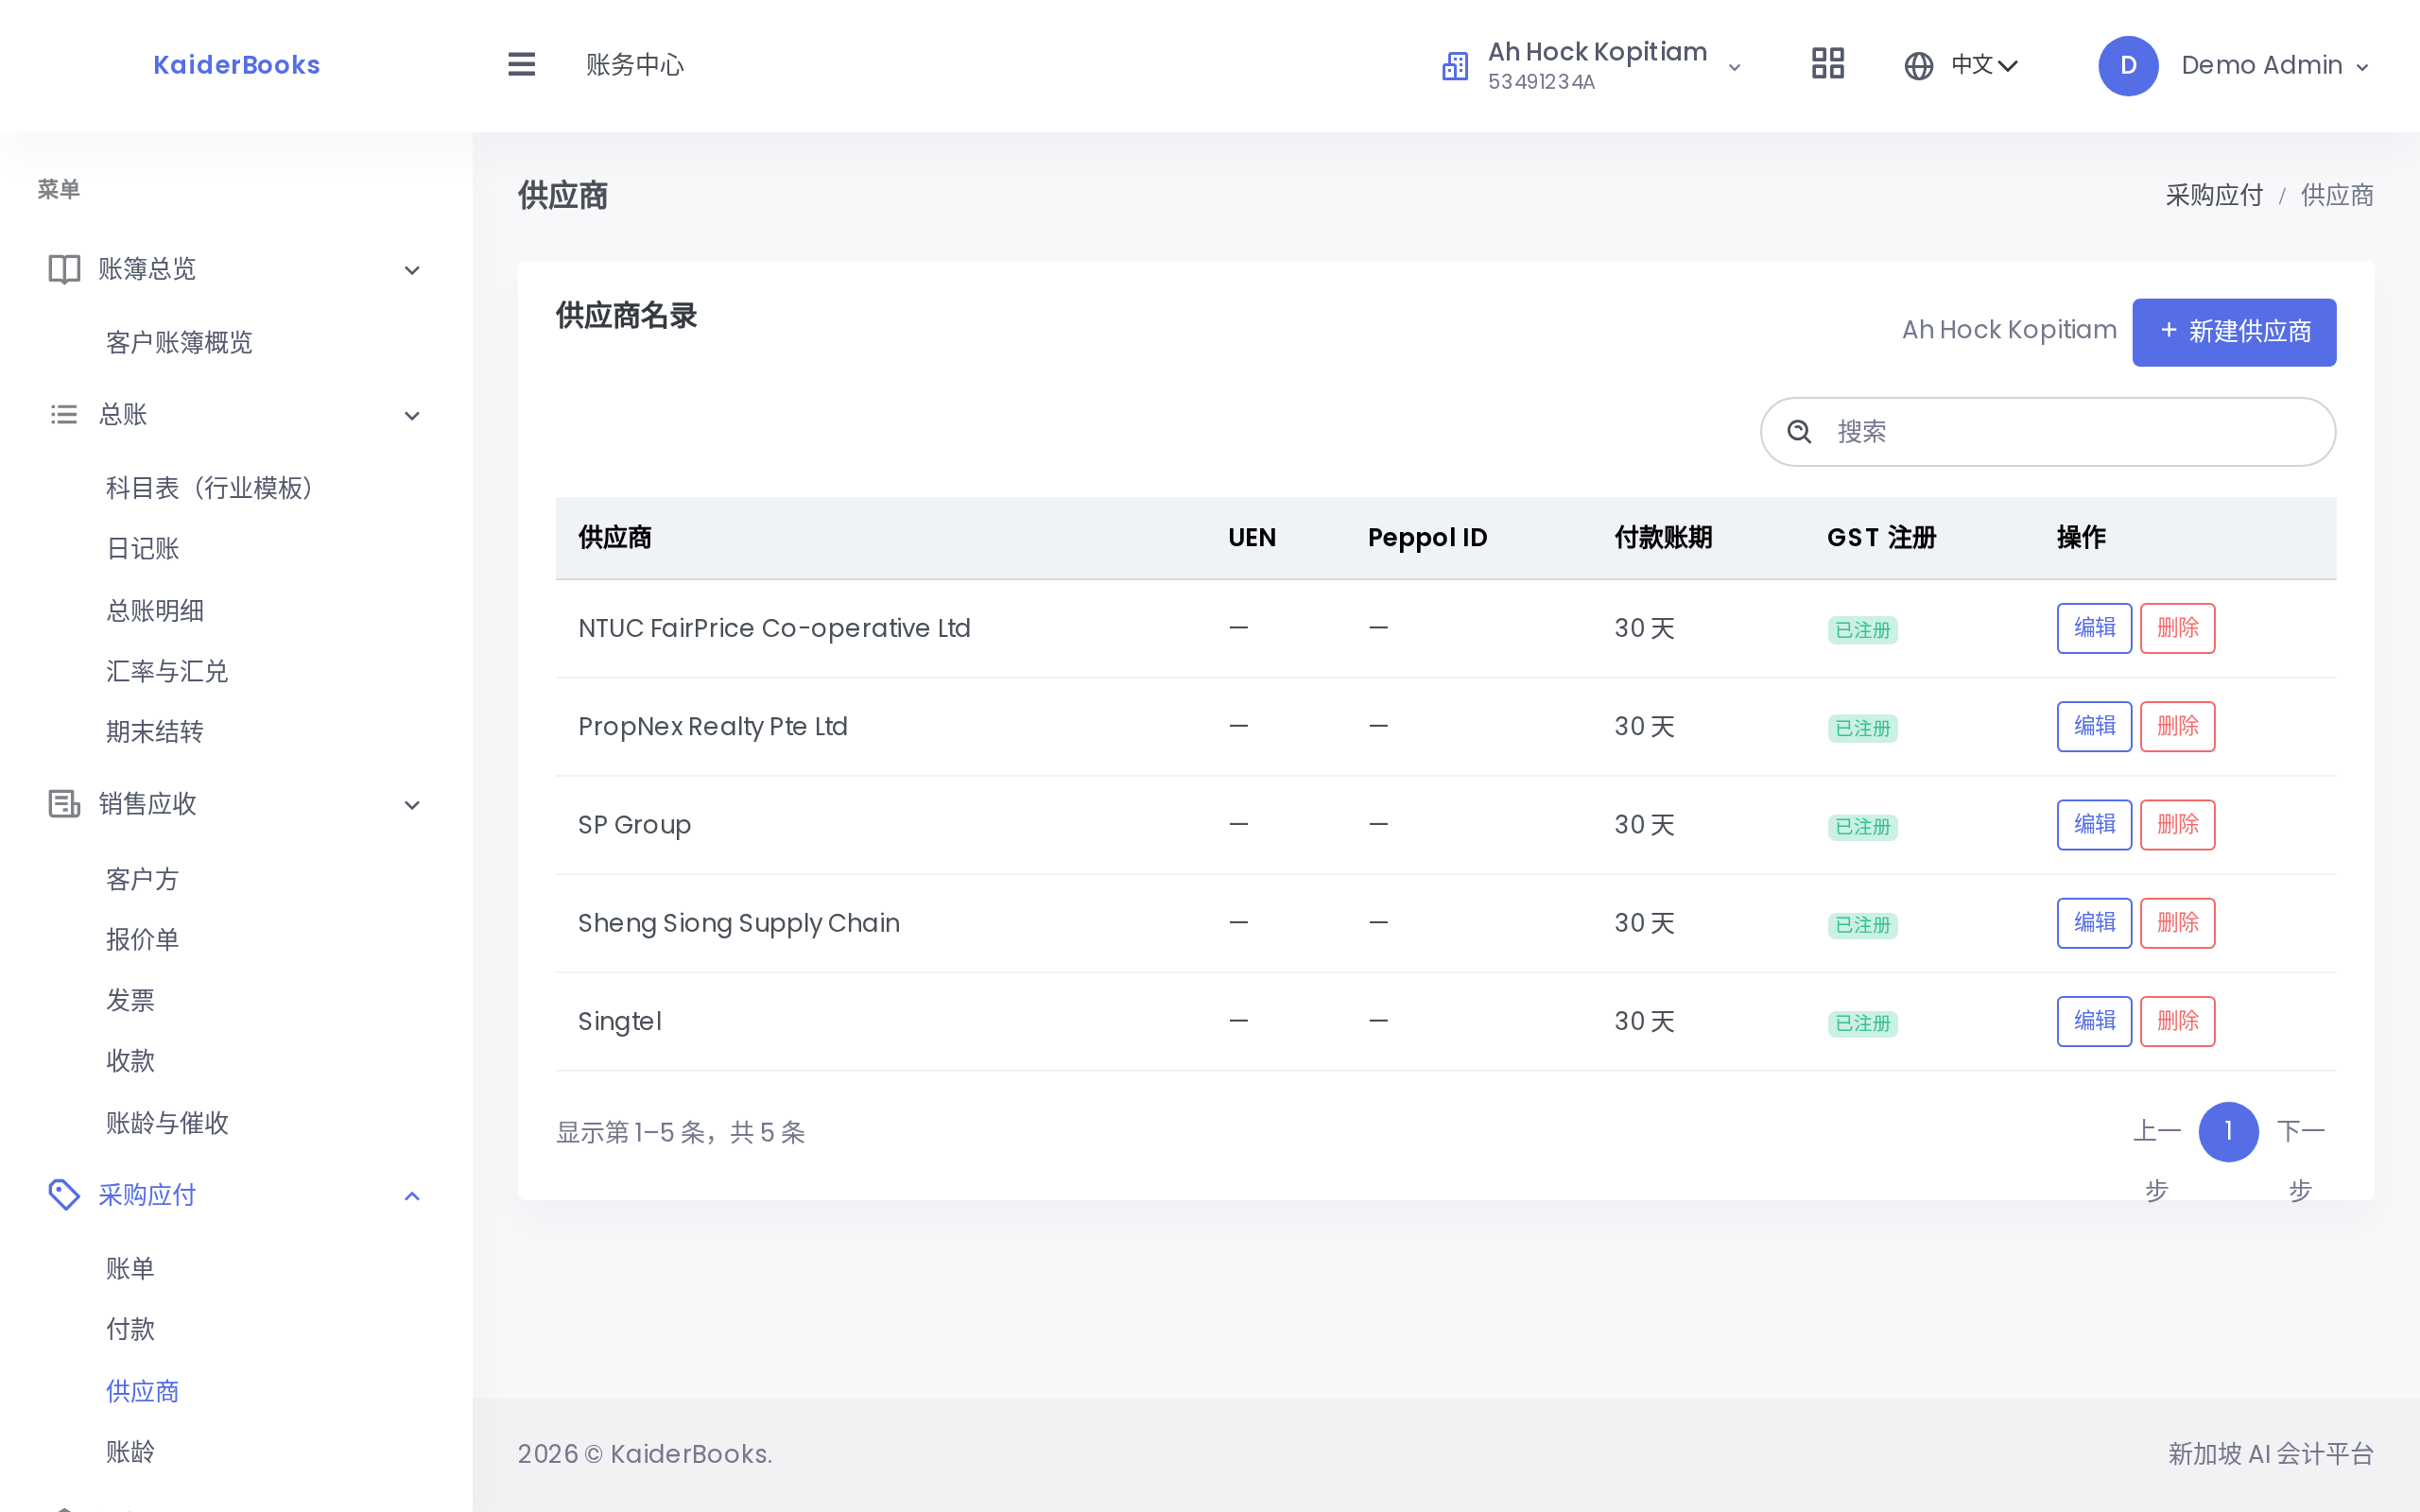The height and width of the screenshot is (1512, 2420).
Task: Edit PropNex Realty Pte Ltd supplier
Action: [x=2094, y=726]
